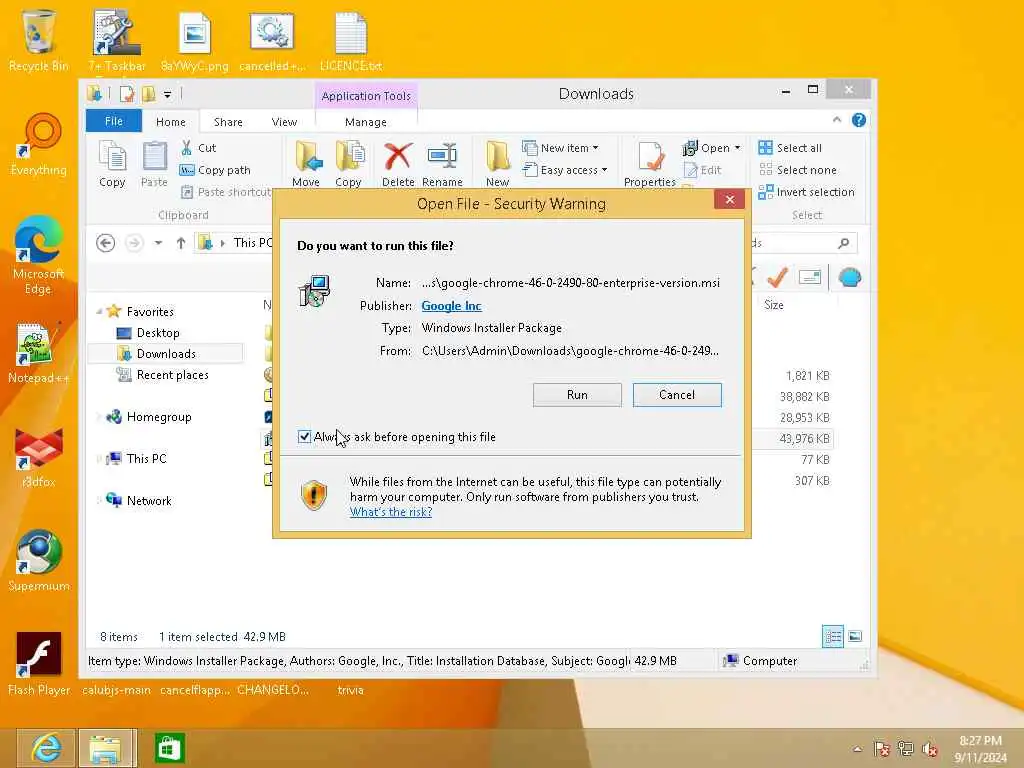Open Explorer Help question mark icon

click(x=859, y=120)
